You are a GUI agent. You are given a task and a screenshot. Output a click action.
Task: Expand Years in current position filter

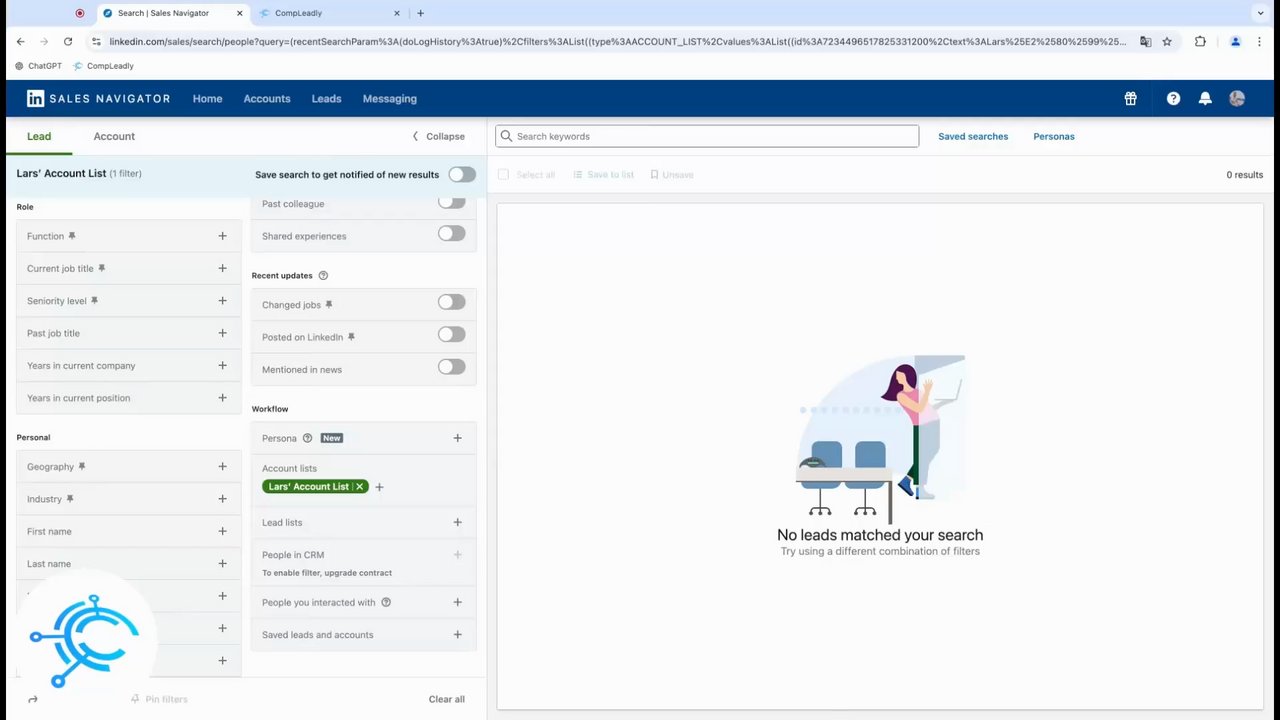pyautogui.click(x=222, y=398)
